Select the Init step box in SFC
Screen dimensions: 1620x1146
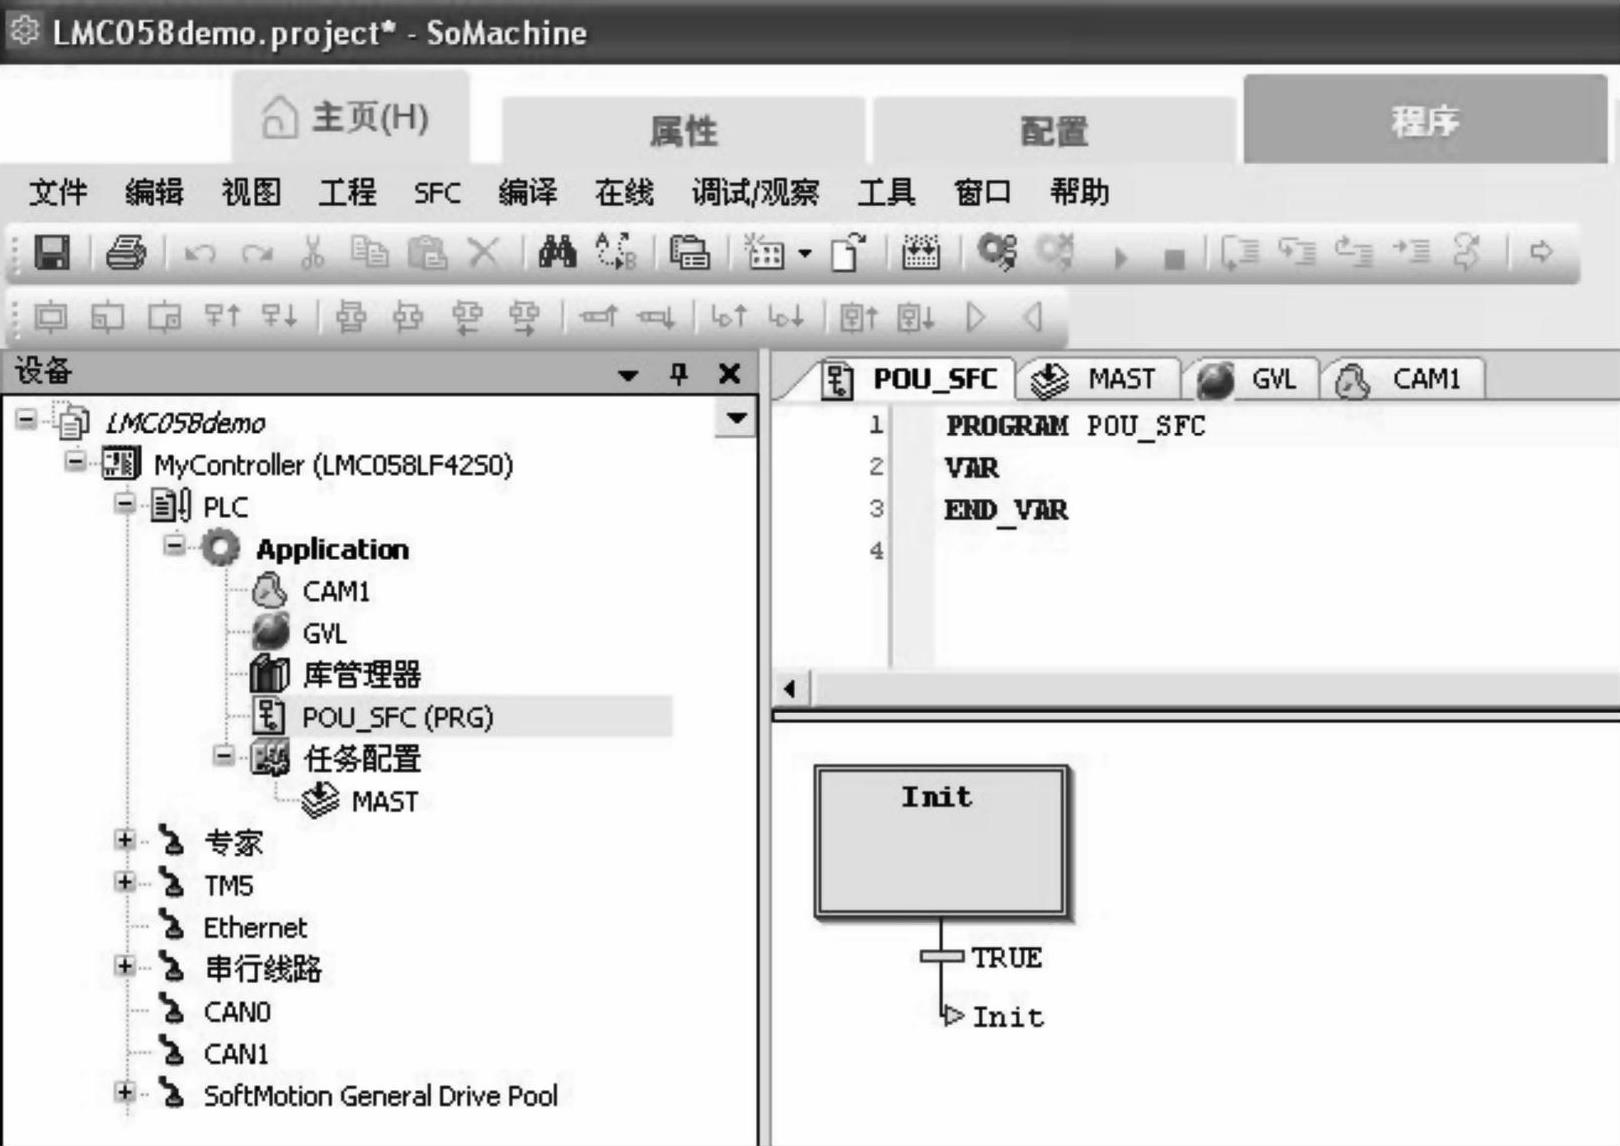point(941,841)
